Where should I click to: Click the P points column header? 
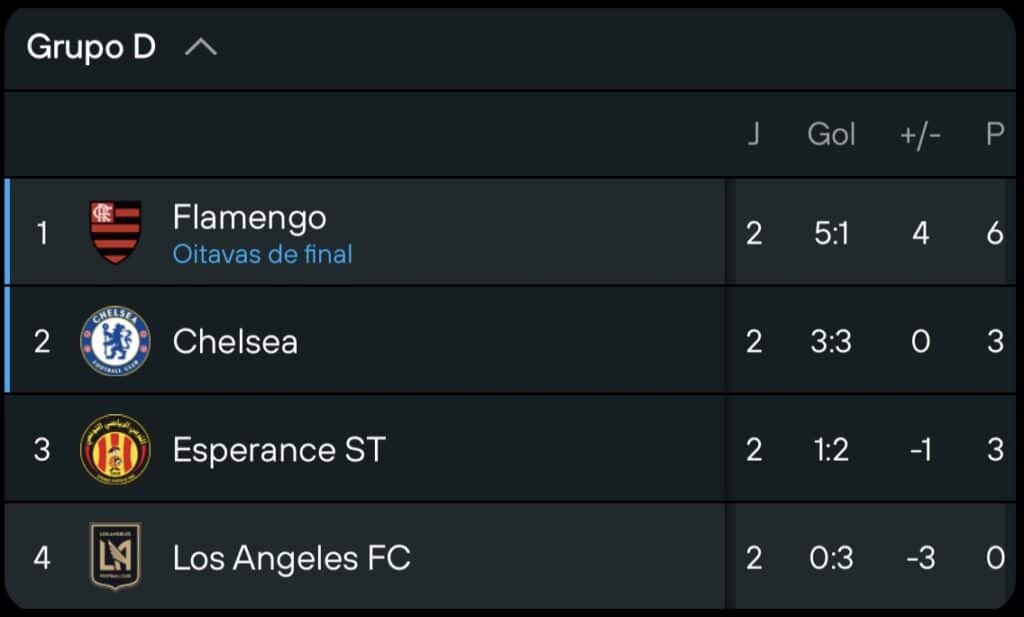994,134
